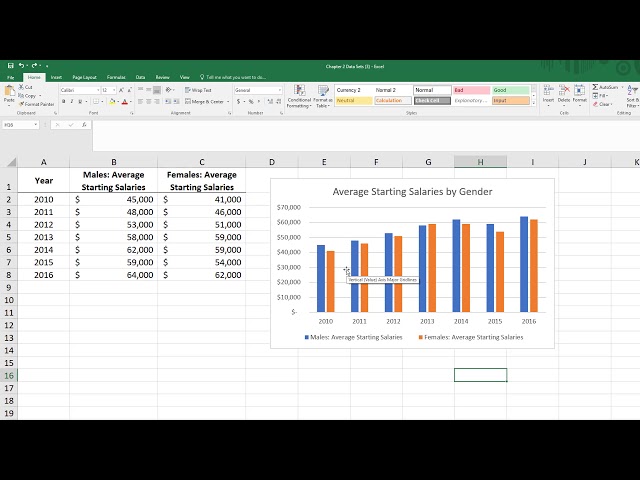This screenshot has width=640, height=480.
Task: Toggle Top Align in Alignment group
Action: click(x=140, y=90)
